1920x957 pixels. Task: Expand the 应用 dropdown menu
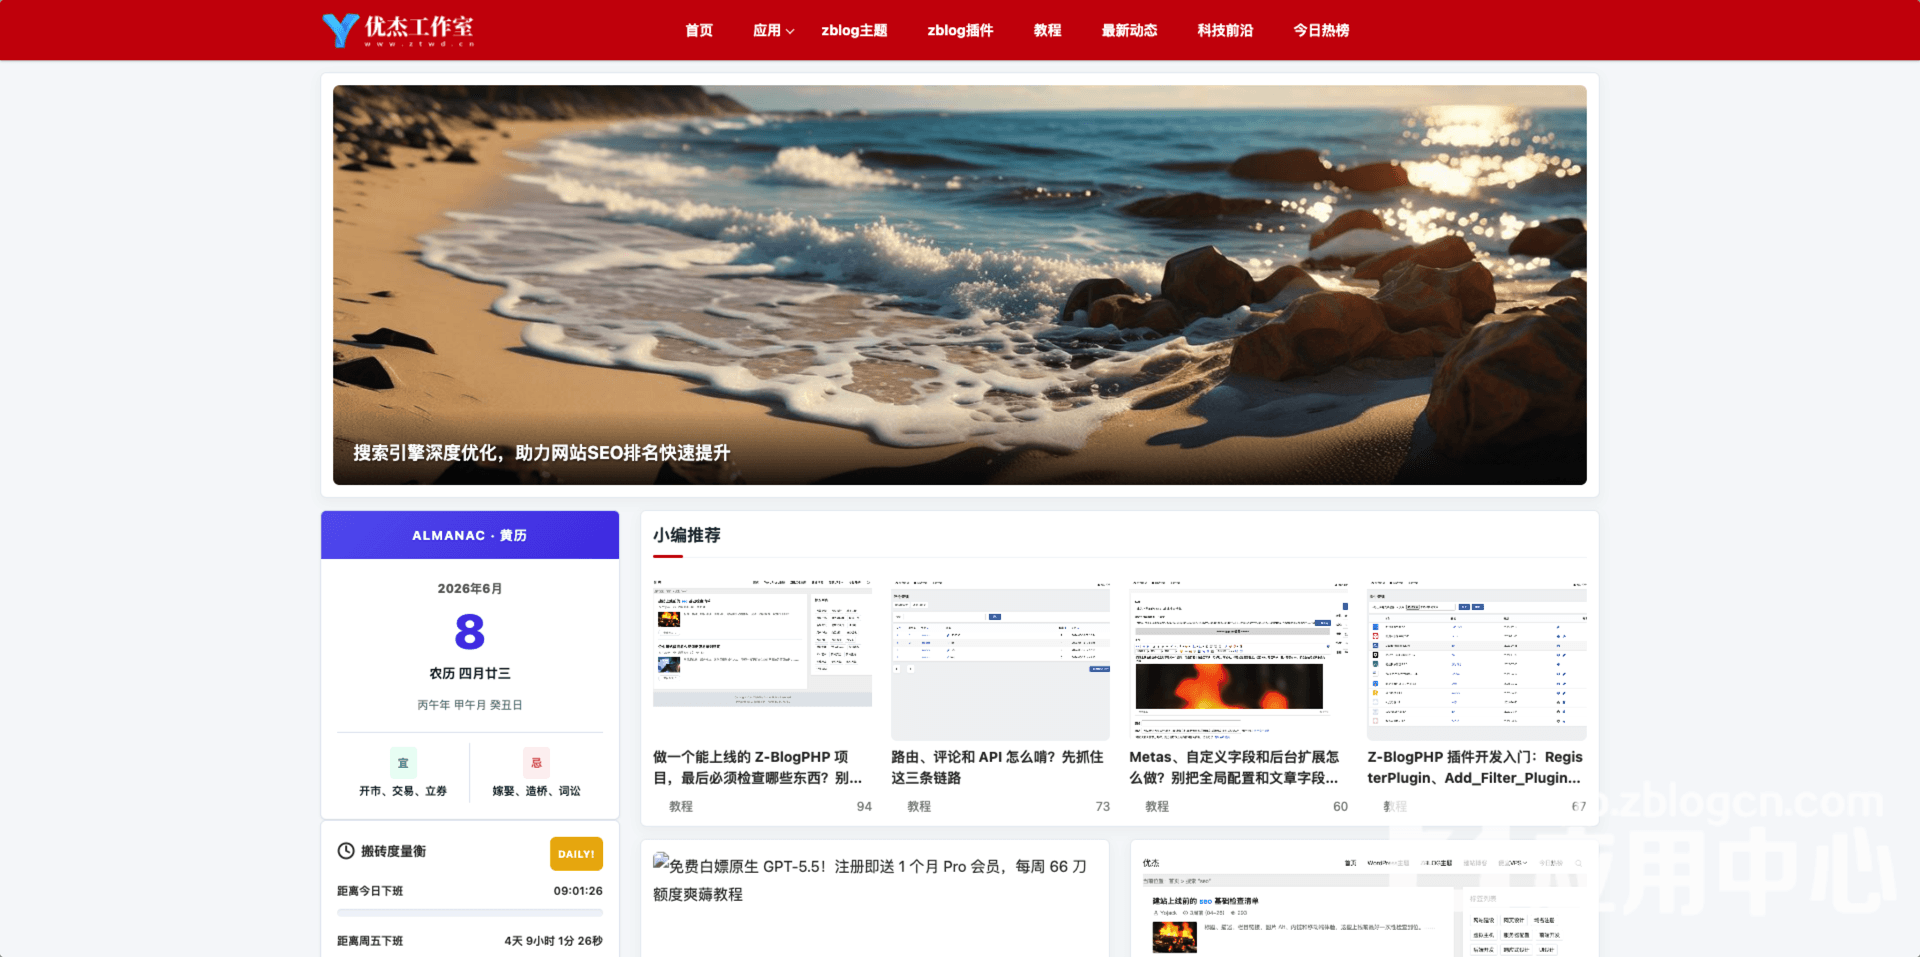coord(773,30)
